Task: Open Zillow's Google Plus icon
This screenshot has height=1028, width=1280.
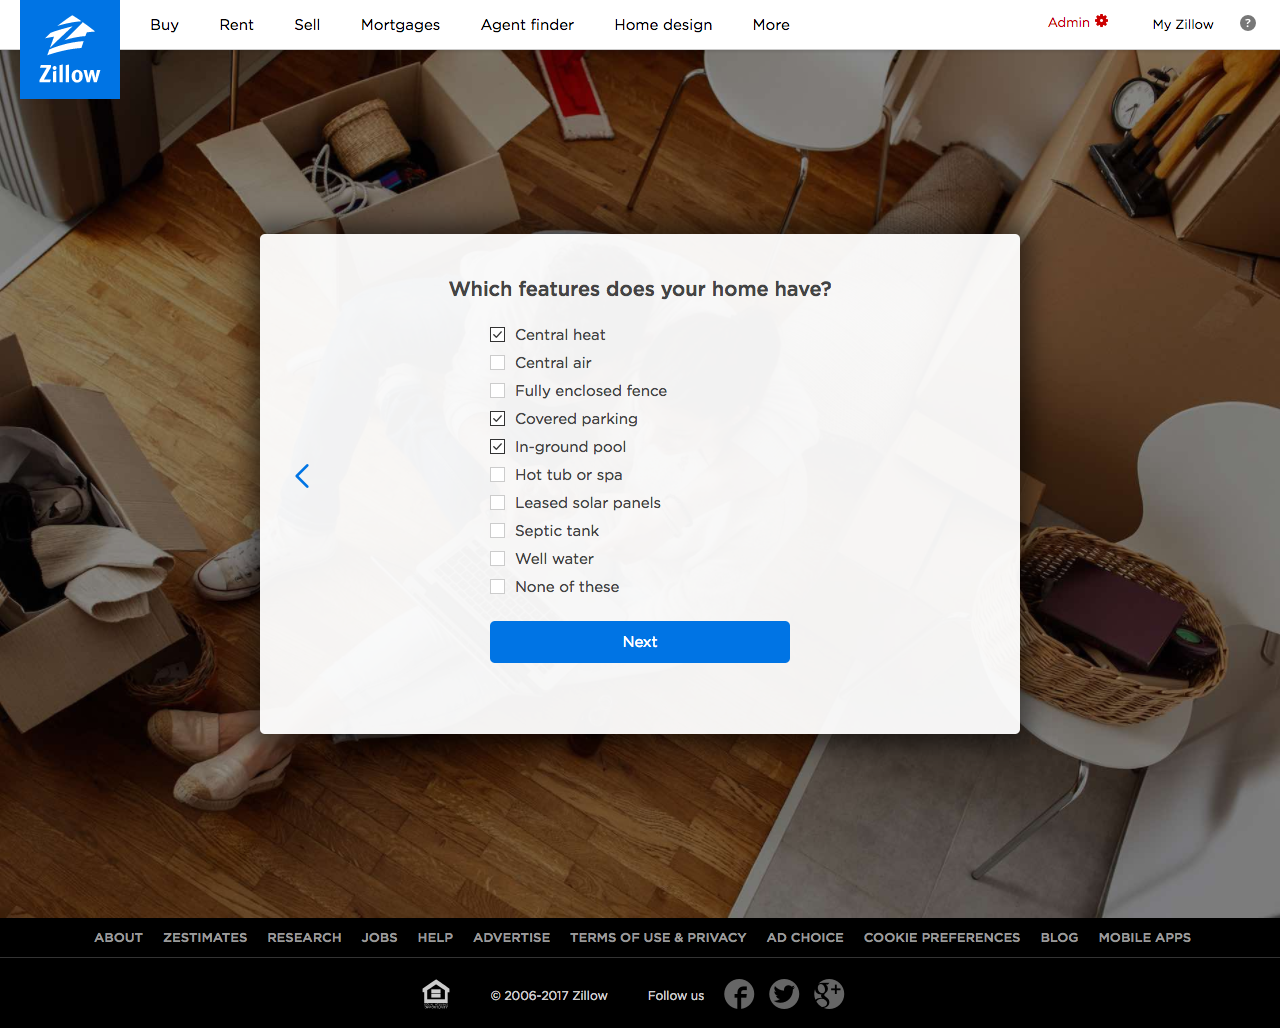Action: [829, 994]
